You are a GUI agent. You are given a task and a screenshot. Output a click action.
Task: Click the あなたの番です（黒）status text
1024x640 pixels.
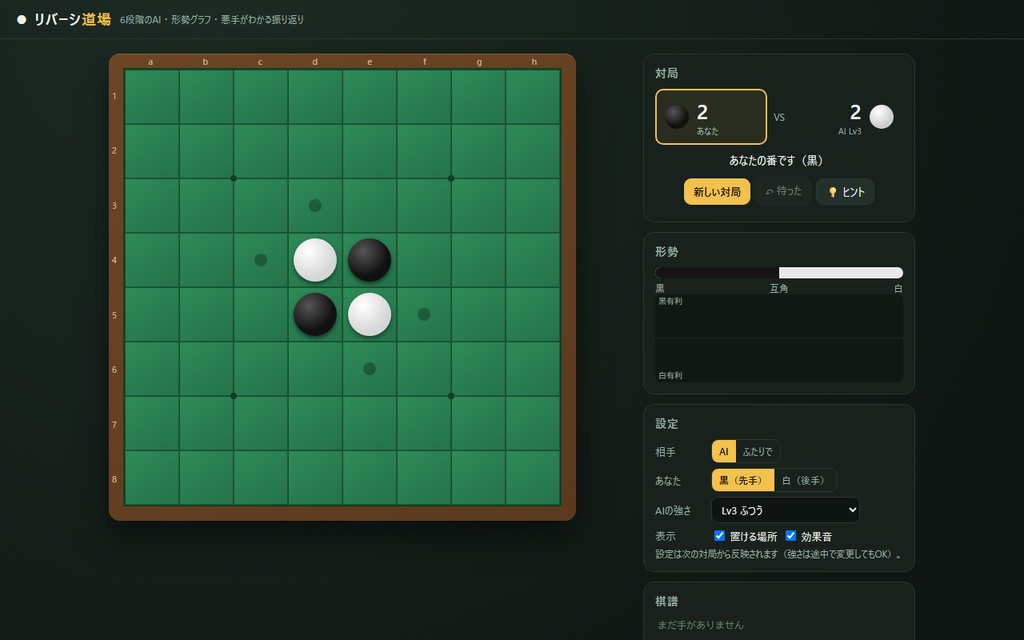tap(779, 161)
